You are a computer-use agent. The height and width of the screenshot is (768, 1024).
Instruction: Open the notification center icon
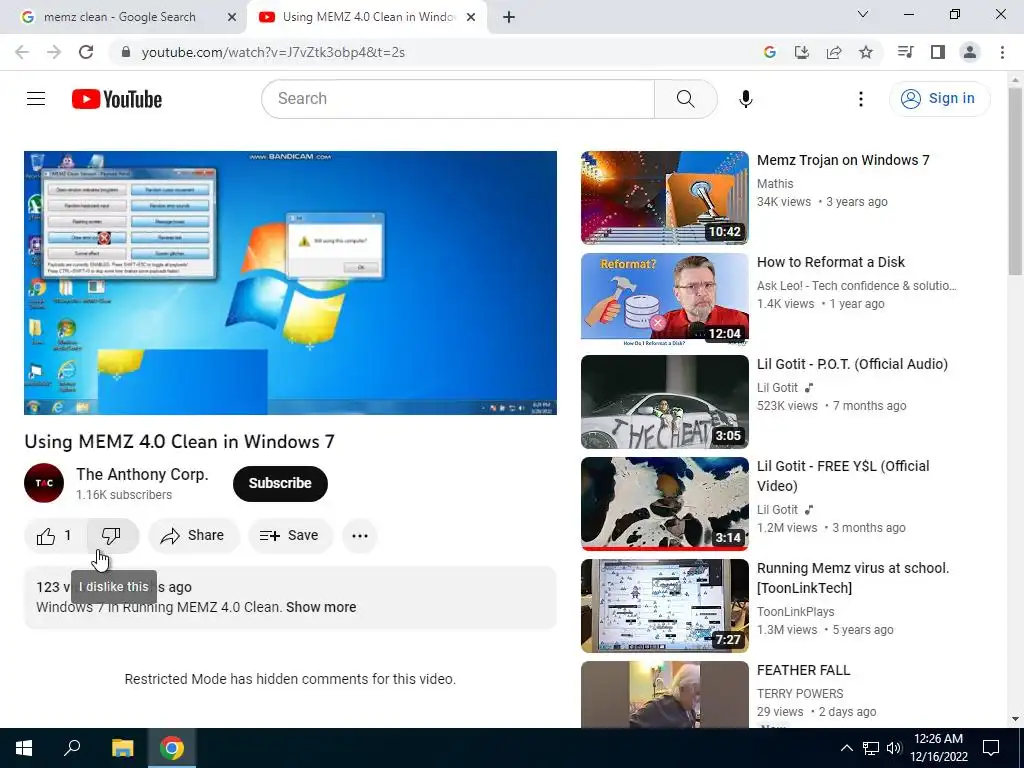[x=991, y=748]
